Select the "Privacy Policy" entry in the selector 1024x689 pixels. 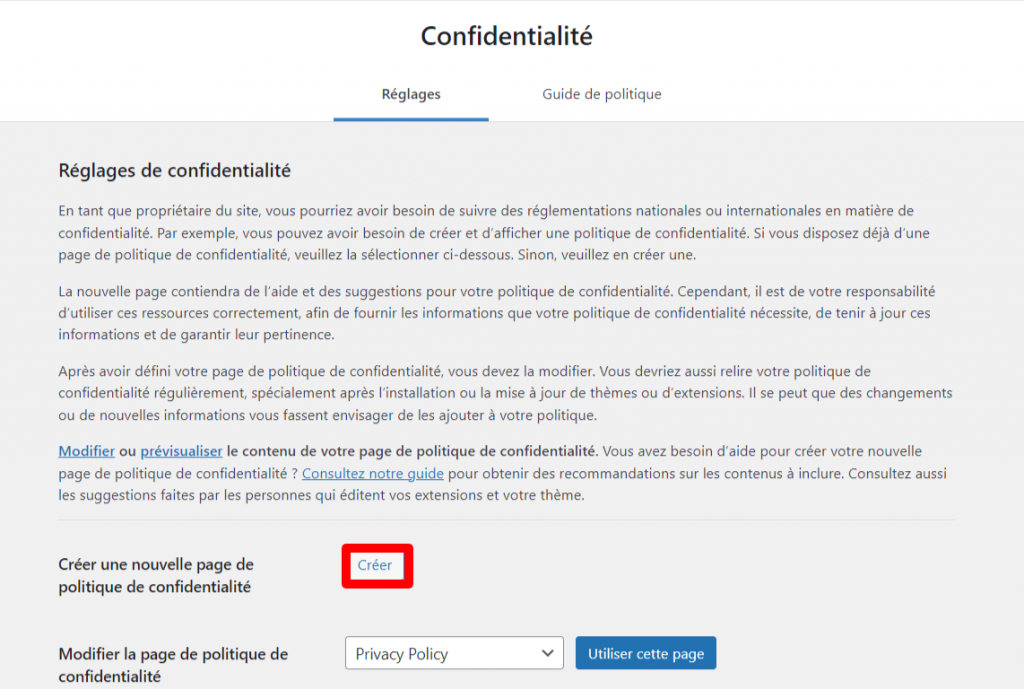coord(453,653)
